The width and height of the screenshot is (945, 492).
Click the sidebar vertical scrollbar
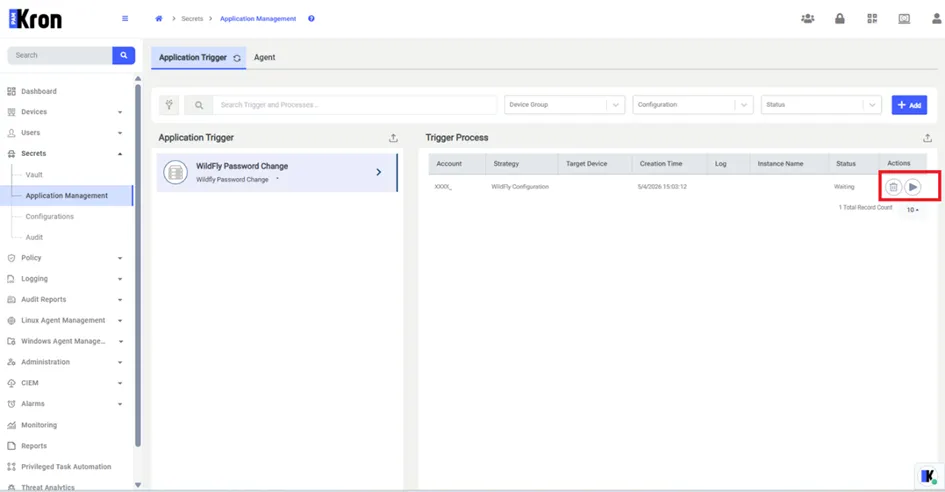point(137,265)
